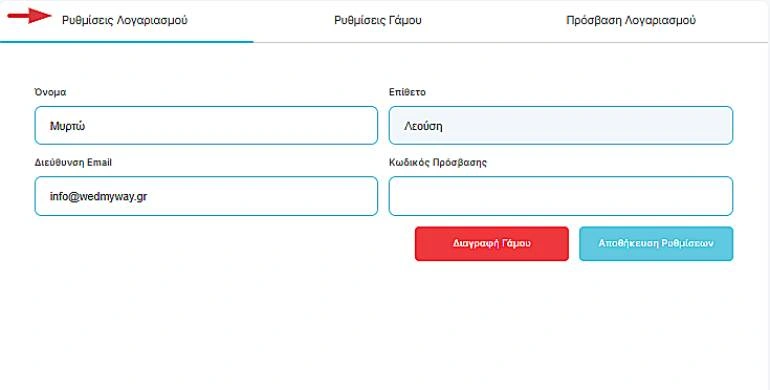This screenshot has height=390, width=770.
Task: Click the empty white area below the buttons
Action: click(385, 324)
